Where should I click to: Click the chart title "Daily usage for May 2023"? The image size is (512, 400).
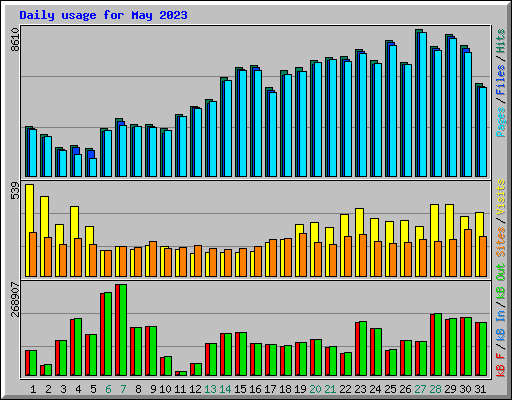[103, 15]
